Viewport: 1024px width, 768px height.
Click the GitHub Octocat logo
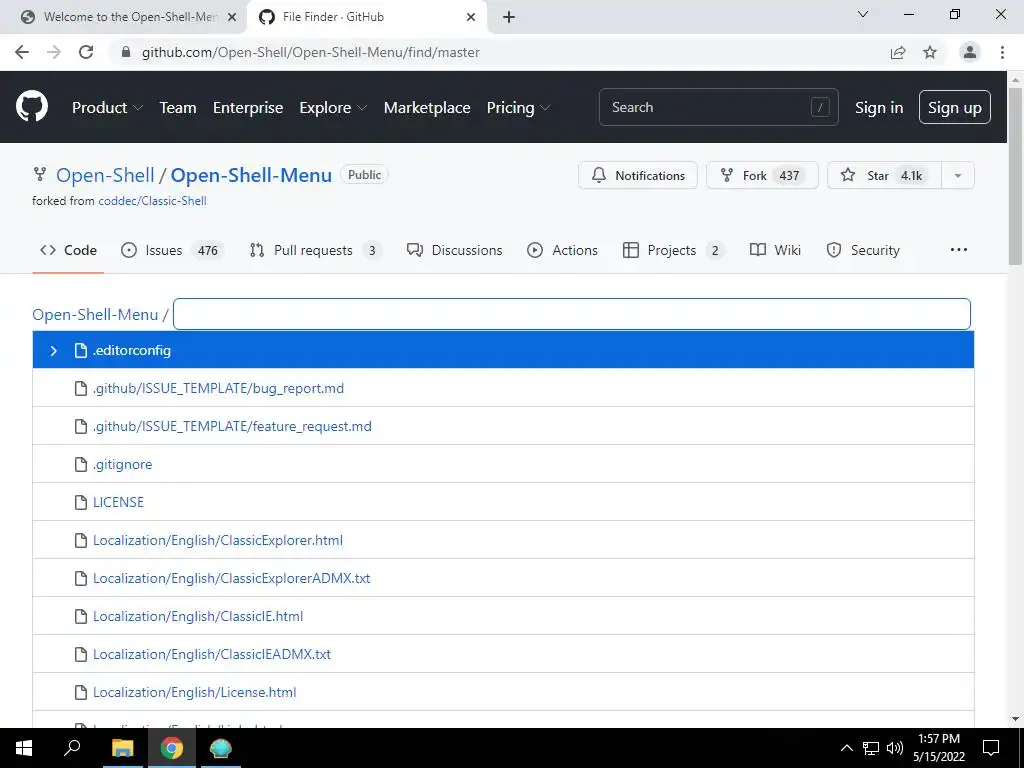pyautogui.click(x=31, y=107)
